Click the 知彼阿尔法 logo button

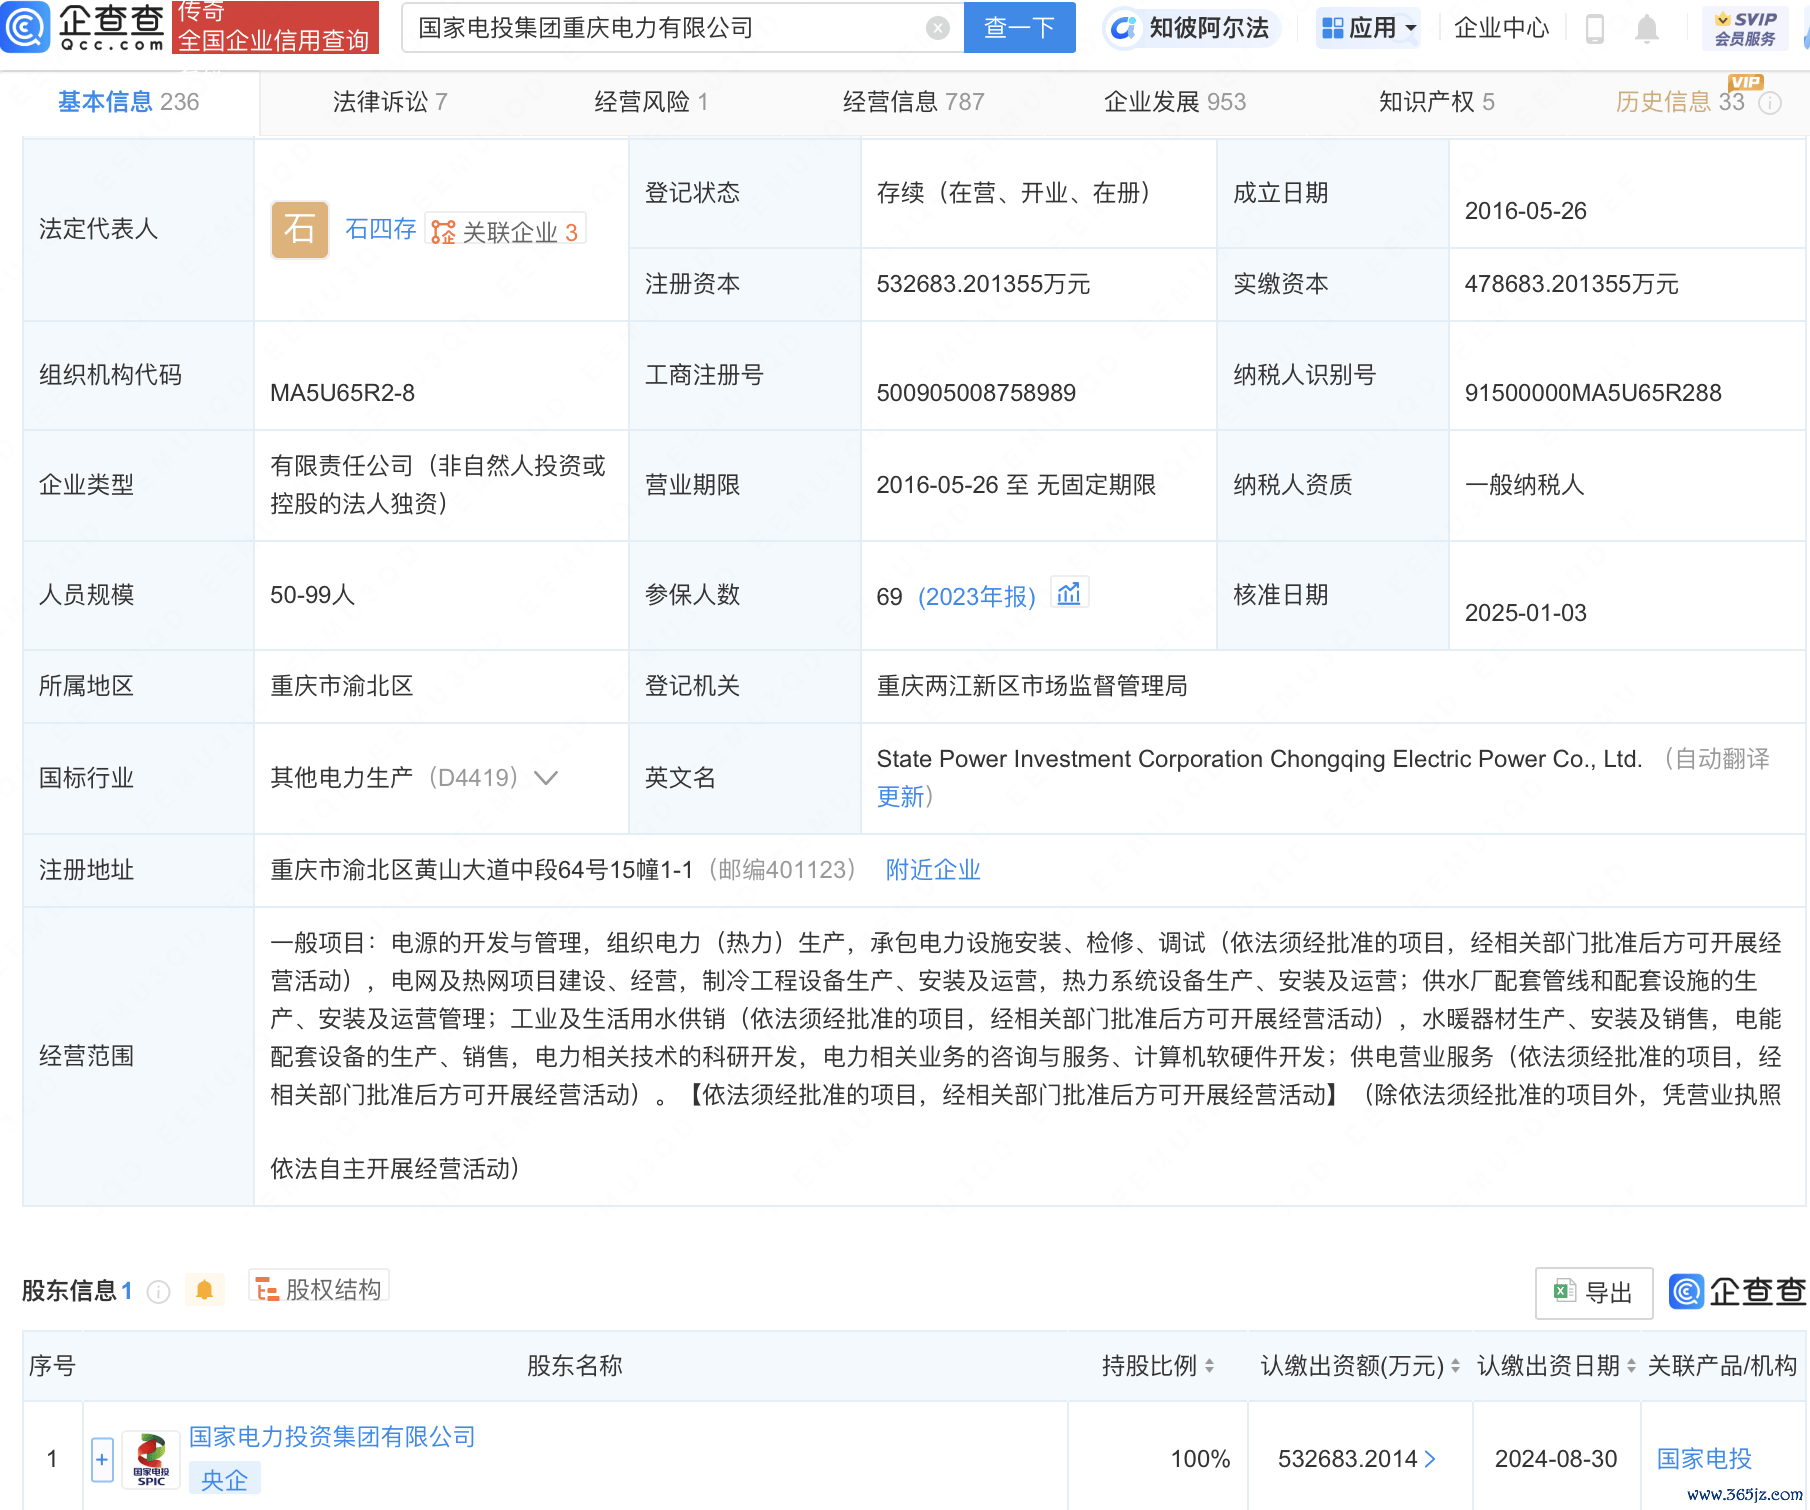1190,28
